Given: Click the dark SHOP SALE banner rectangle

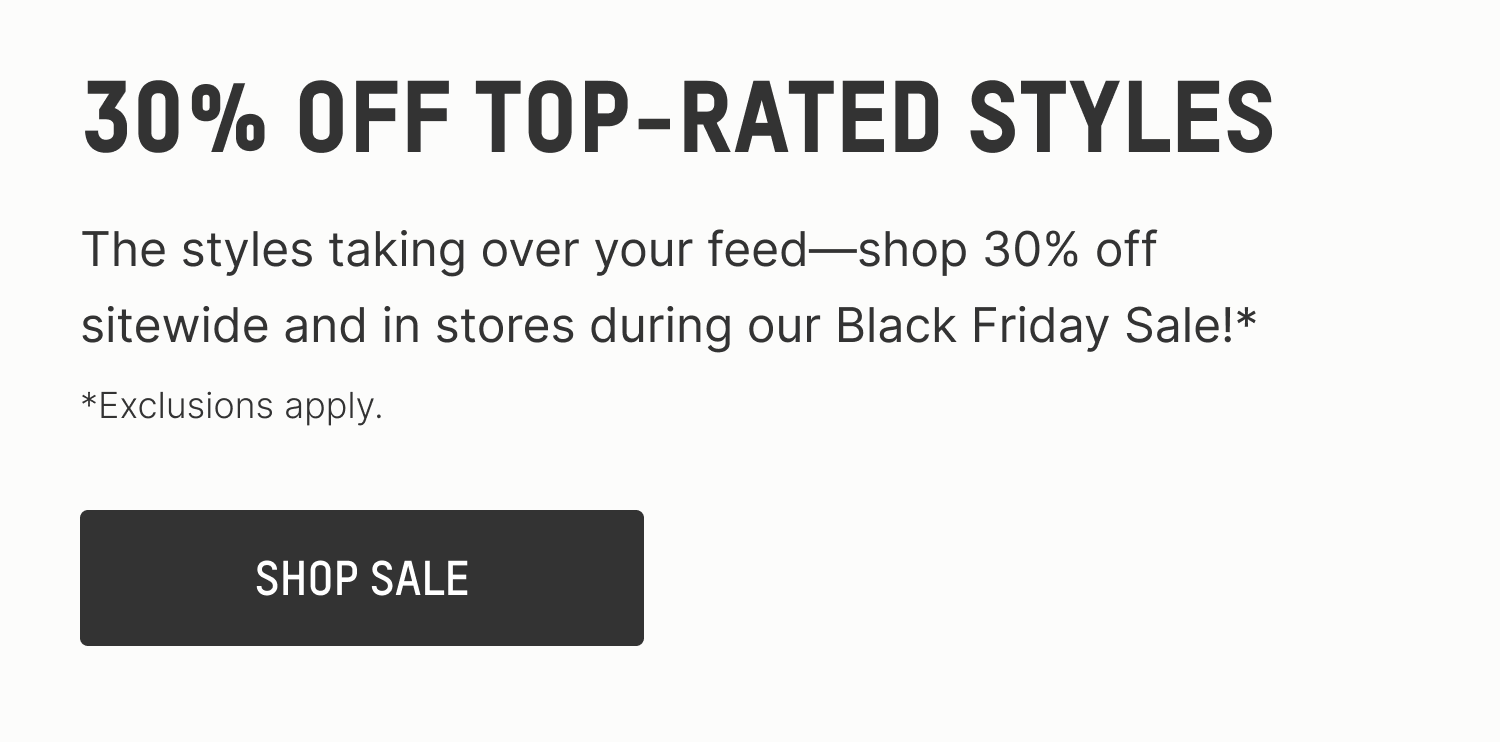Looking at the screenshot, I should click(x=361, y=578).
